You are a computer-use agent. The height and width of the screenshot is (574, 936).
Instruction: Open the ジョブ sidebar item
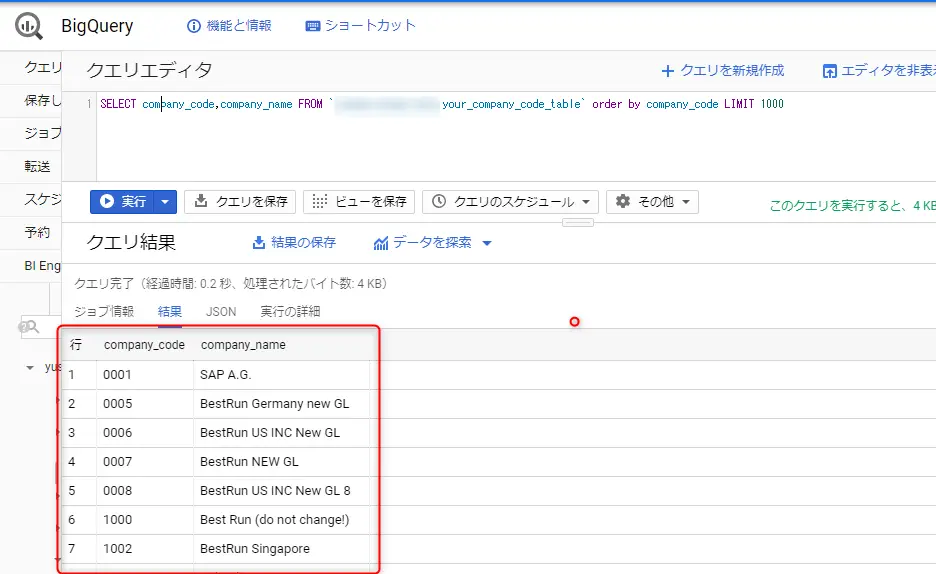(x=31, y=133)
